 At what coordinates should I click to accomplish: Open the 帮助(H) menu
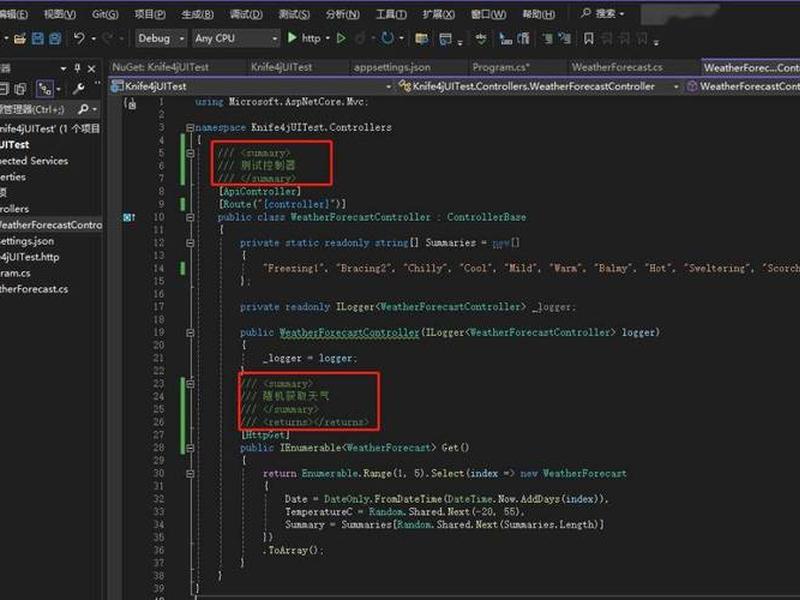538,14
